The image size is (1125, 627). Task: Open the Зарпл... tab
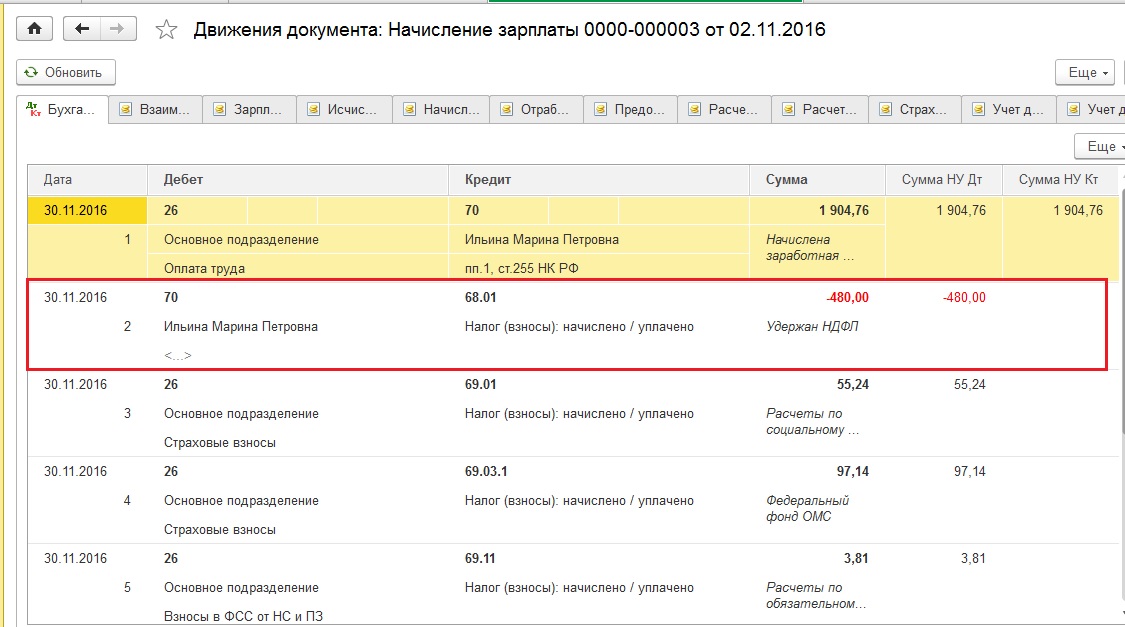(249, 110)
